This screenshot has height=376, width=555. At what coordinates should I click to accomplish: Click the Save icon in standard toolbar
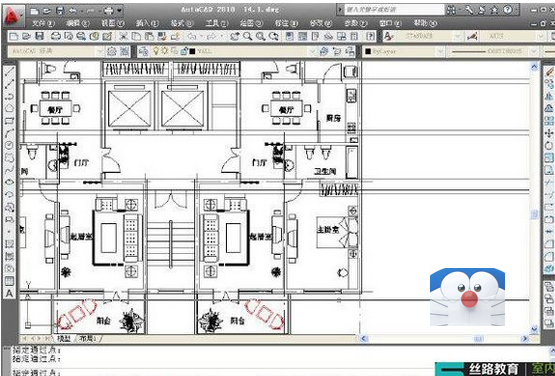tap(39, 36)
